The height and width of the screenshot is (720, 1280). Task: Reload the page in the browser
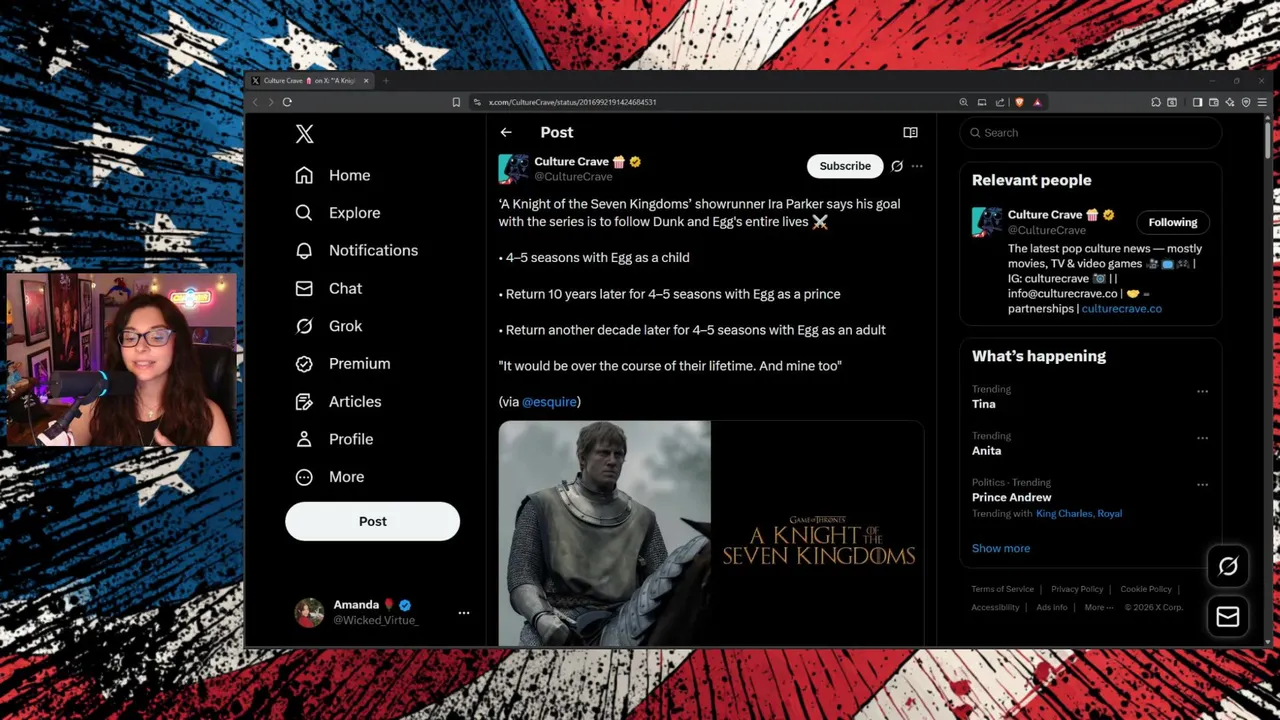pyautogui.click(x=287, y=102)
